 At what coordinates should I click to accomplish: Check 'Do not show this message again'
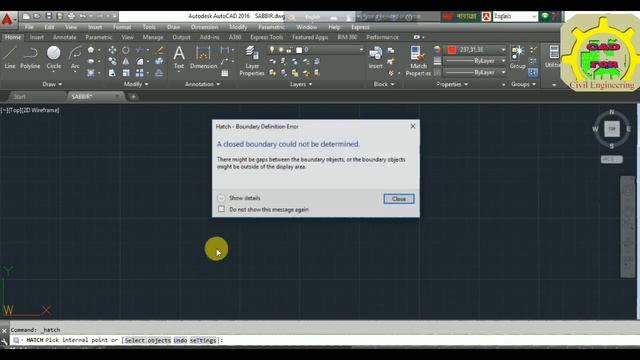(x=221, y=209)
